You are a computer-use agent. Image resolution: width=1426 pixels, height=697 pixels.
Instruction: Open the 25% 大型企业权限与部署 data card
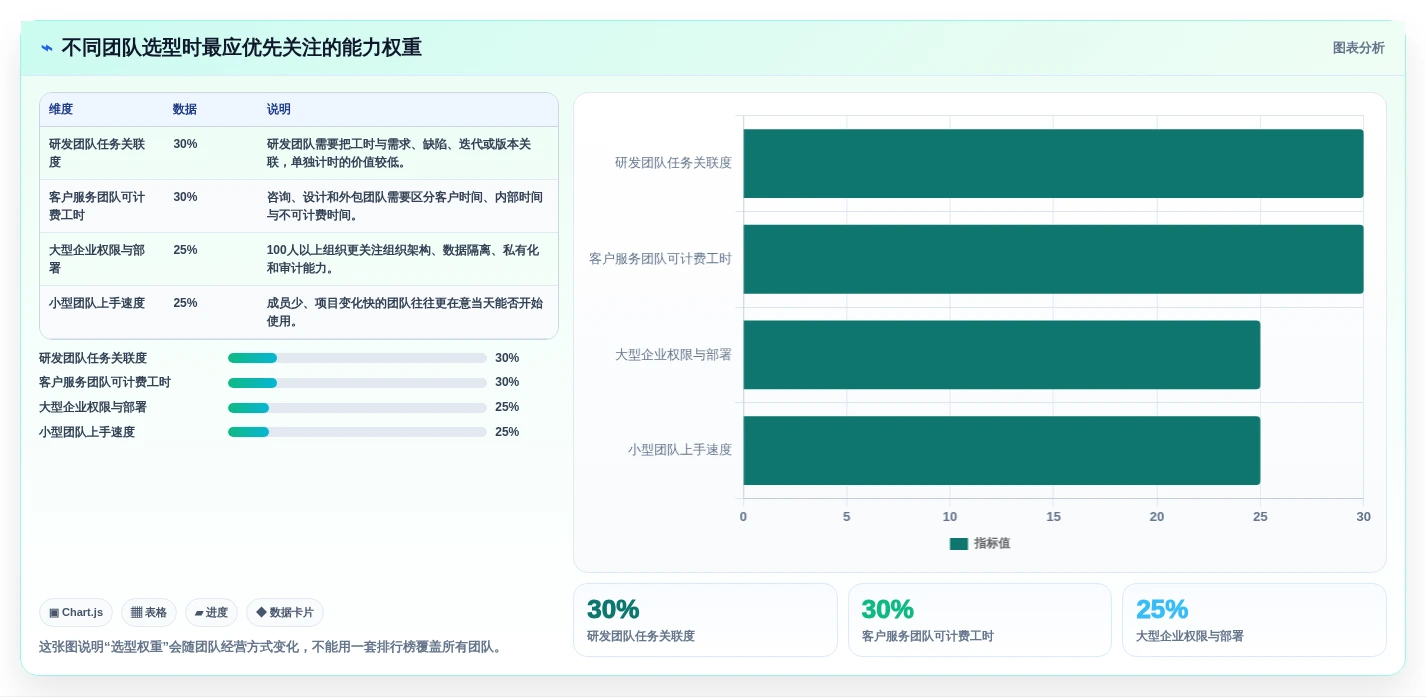1254,620
